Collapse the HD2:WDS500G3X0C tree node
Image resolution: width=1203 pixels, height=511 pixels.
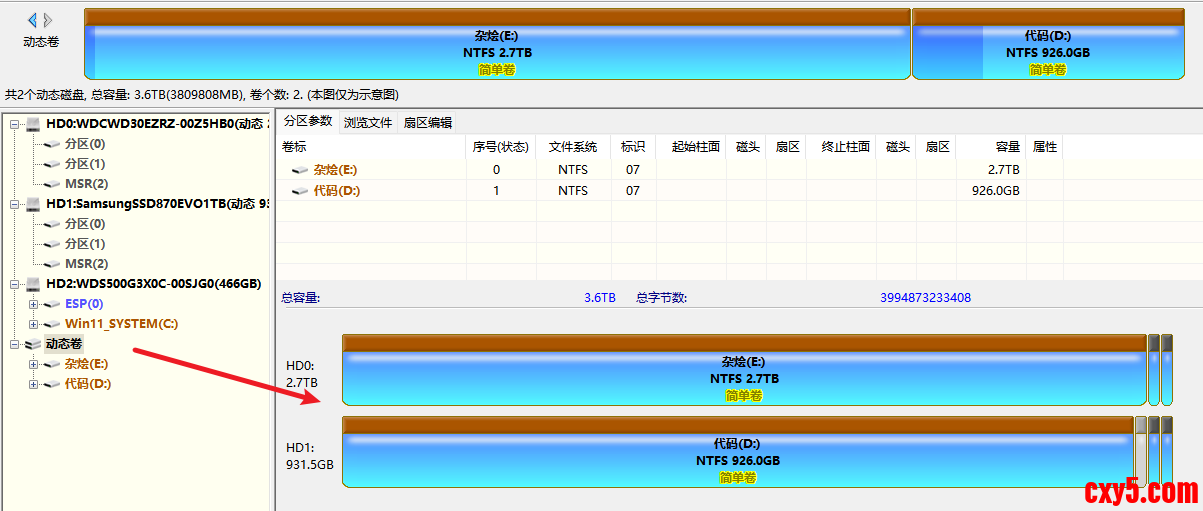pyautogui.click(x=15, y=284)
